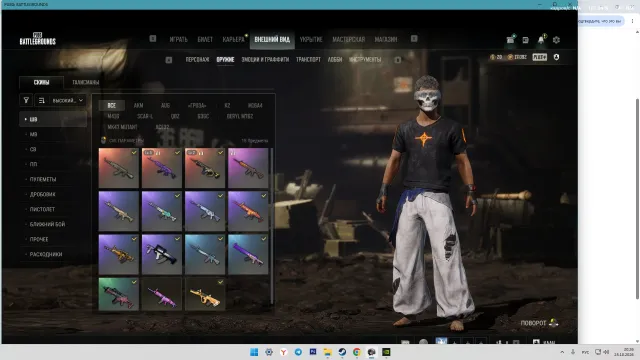This screenshot has height=360, width=640.
Task: Open the skin filter funnel icon
Action: point(26,100)
